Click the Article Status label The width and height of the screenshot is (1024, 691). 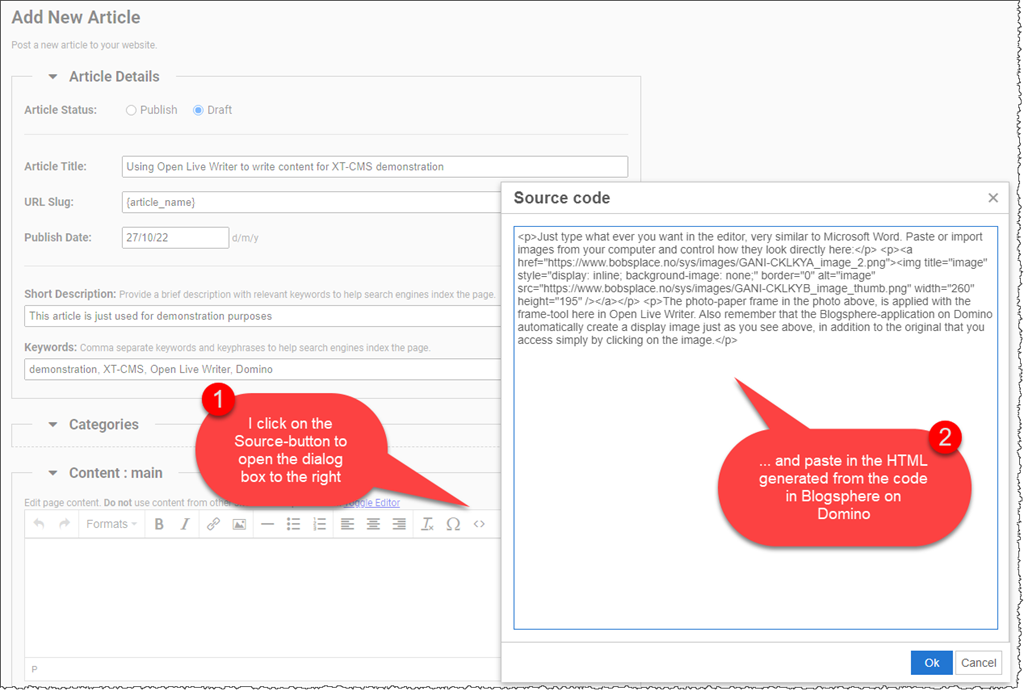click(60, 110)
